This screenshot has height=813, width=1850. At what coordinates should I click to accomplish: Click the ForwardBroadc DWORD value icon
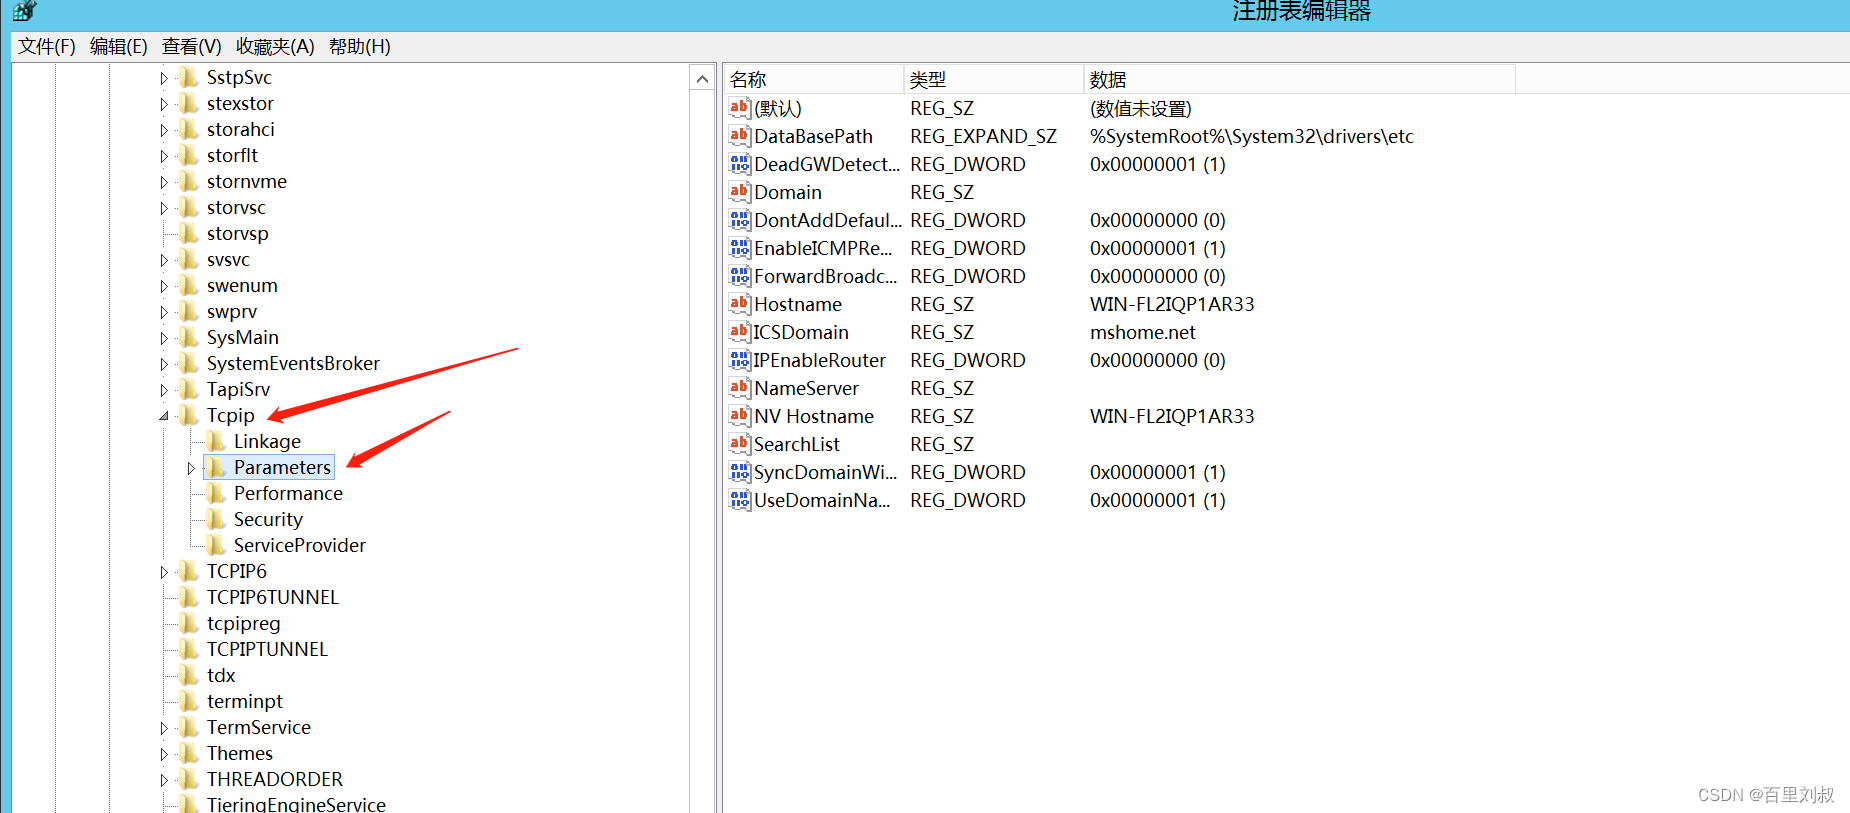click(x=739, y=276)
